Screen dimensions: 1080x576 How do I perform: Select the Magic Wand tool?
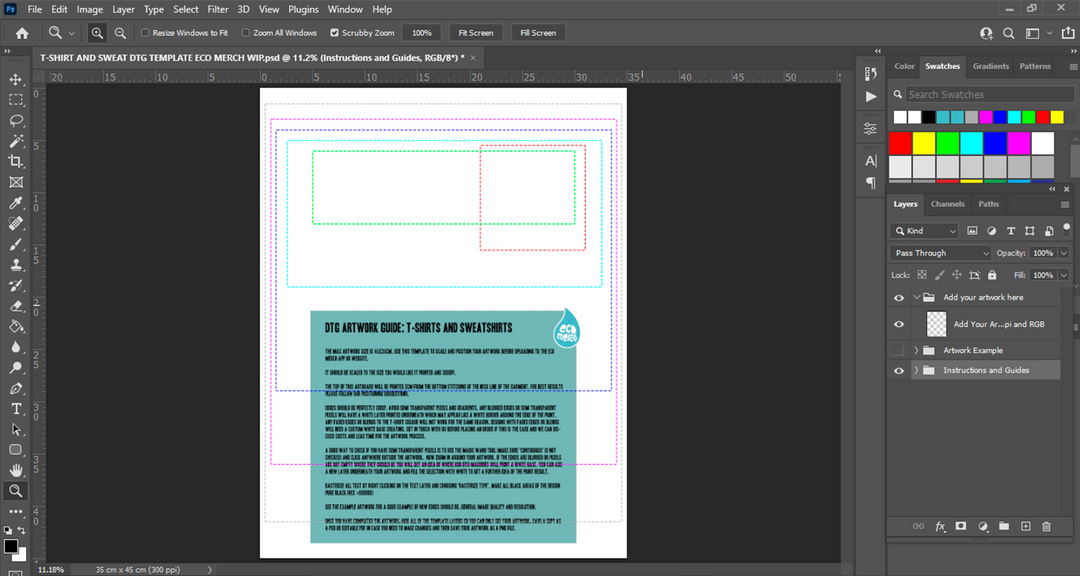coord(15,141)
